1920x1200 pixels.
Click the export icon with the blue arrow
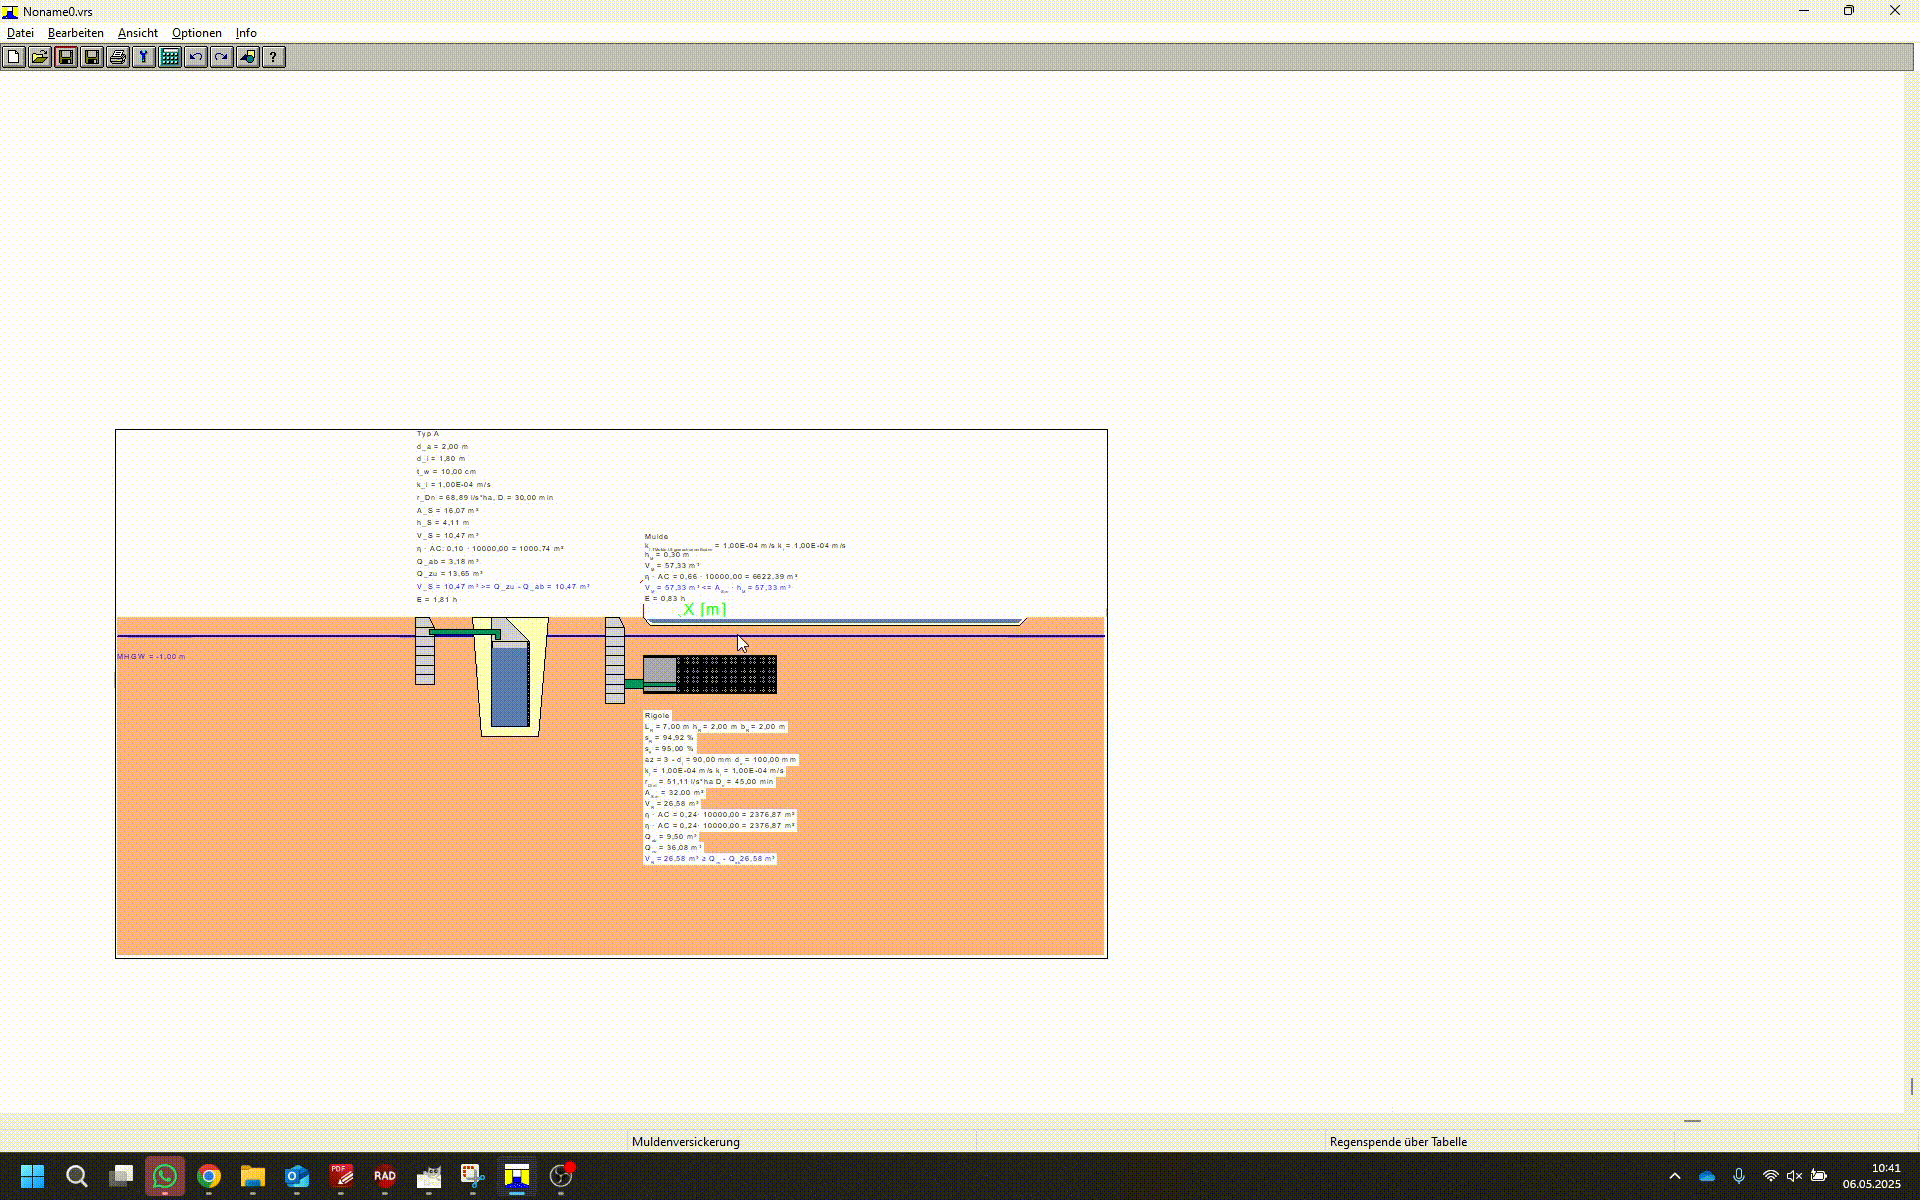[248, 57]
